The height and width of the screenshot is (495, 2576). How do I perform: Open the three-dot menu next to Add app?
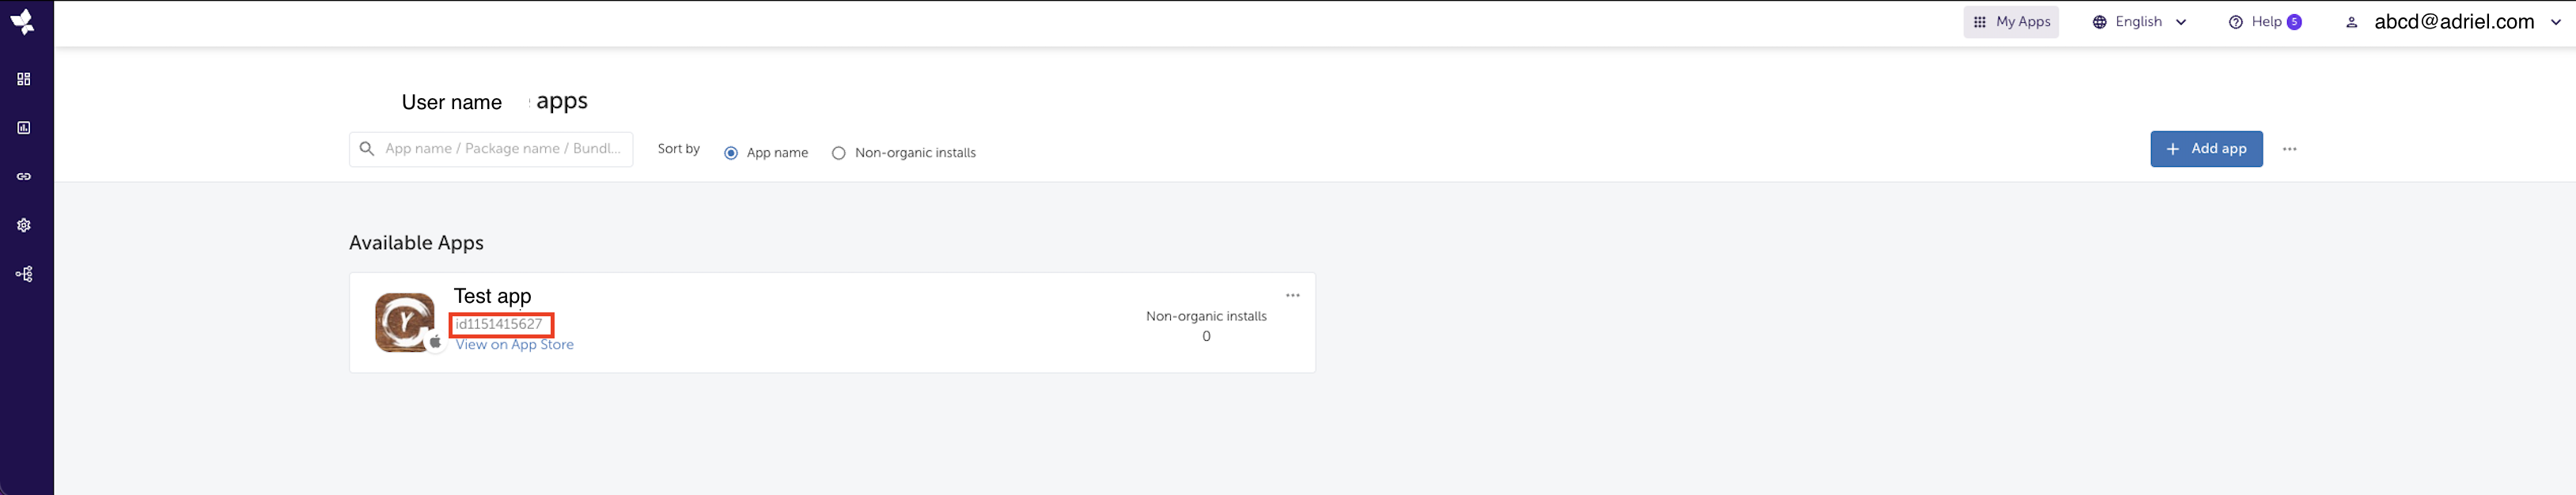click(x=2289, y=149)
